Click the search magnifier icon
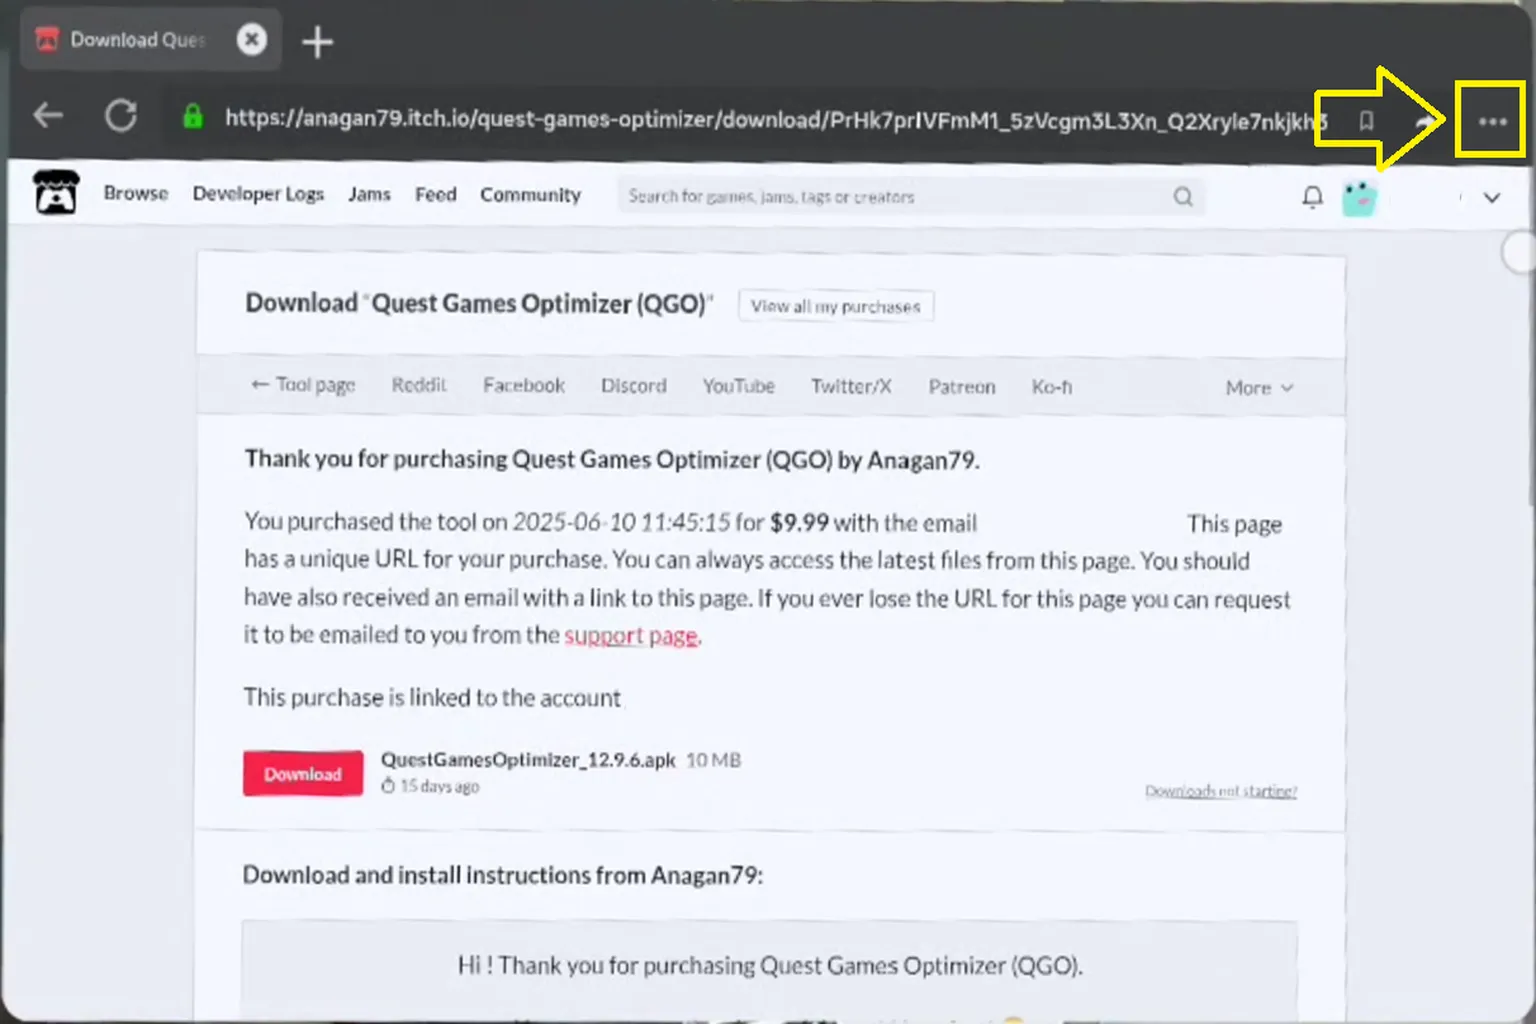The height and width of the screenshot is (1024, 1536). (x=1183, y=197)
